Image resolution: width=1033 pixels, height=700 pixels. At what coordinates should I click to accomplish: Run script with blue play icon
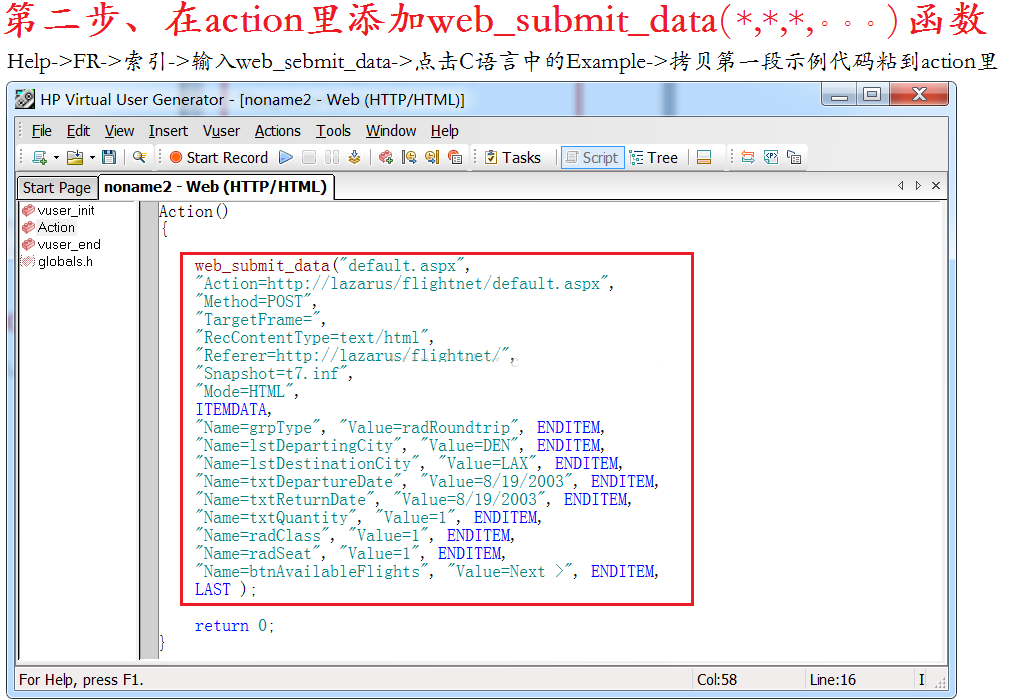[x=286, y=157]
